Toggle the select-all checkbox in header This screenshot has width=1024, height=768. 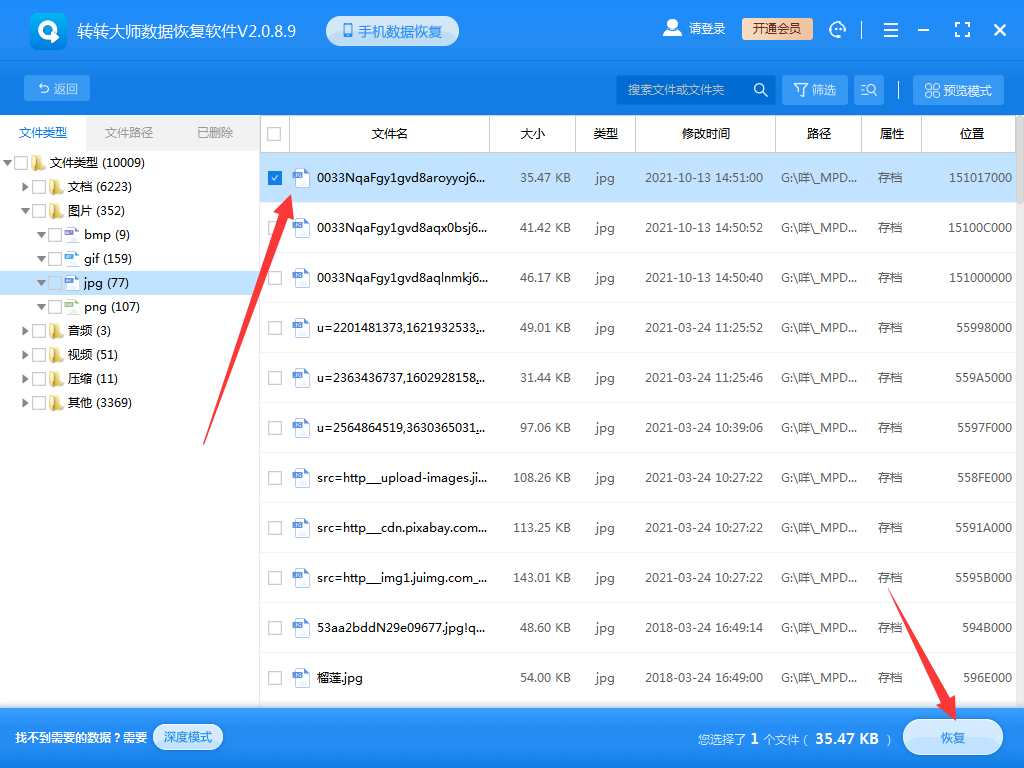(274, 133)
